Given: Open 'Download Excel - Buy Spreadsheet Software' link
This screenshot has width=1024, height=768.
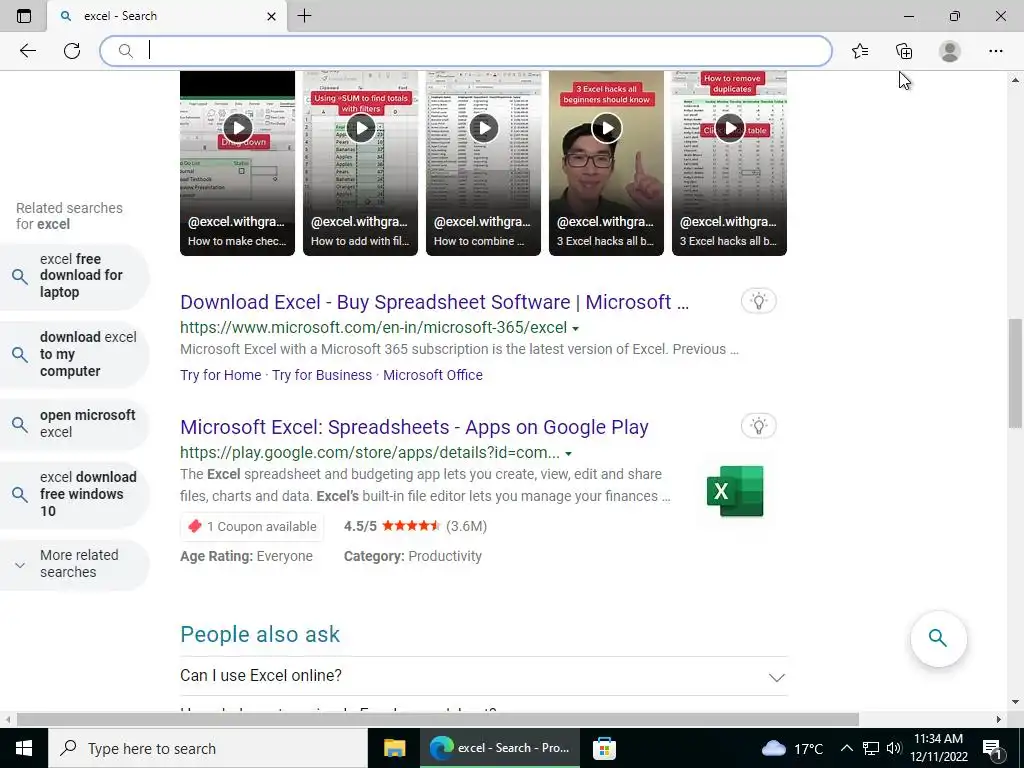Looking at the screenshot, I should (434, 302).
